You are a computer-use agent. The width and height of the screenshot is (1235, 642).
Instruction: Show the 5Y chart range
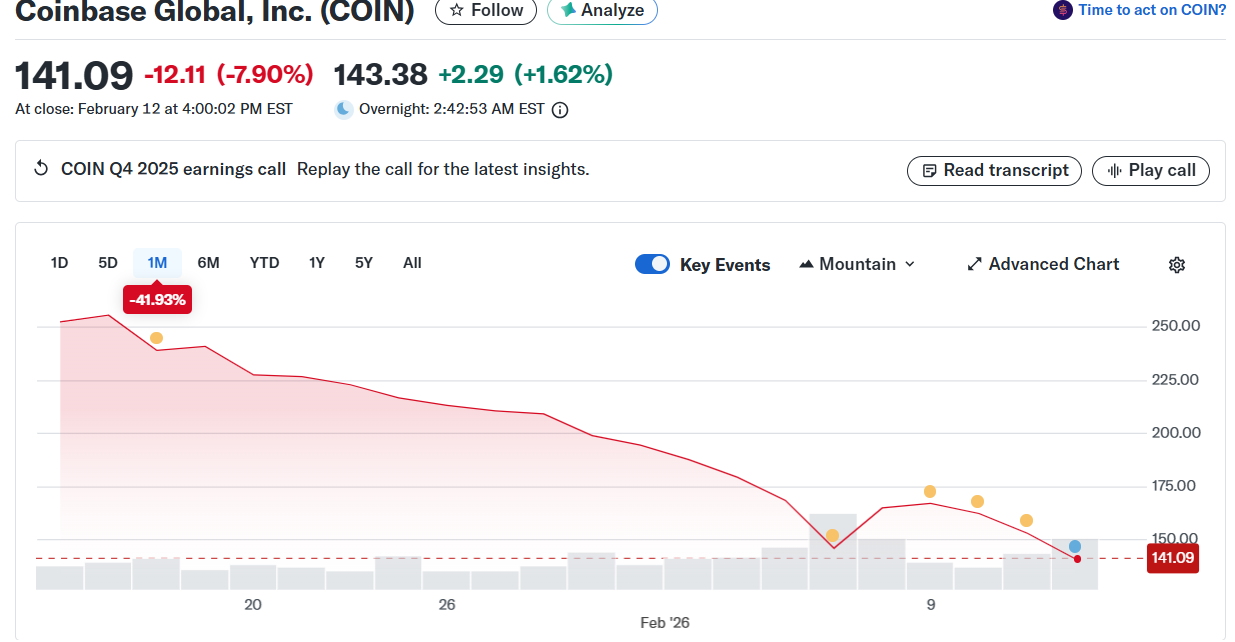pyautogui.click(x=363, y=263)
